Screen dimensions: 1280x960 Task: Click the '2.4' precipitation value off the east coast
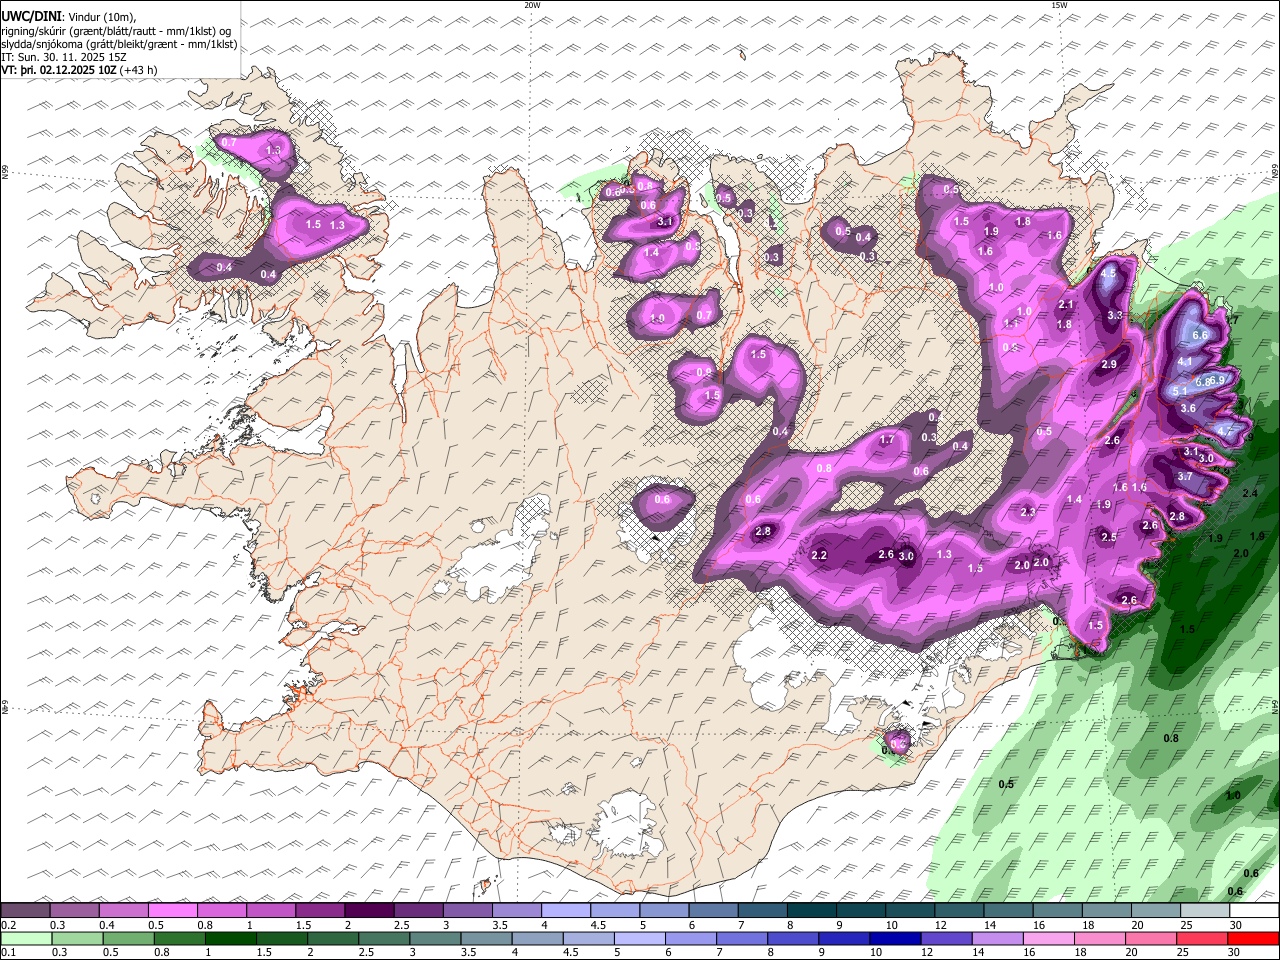coord(1250,494)
